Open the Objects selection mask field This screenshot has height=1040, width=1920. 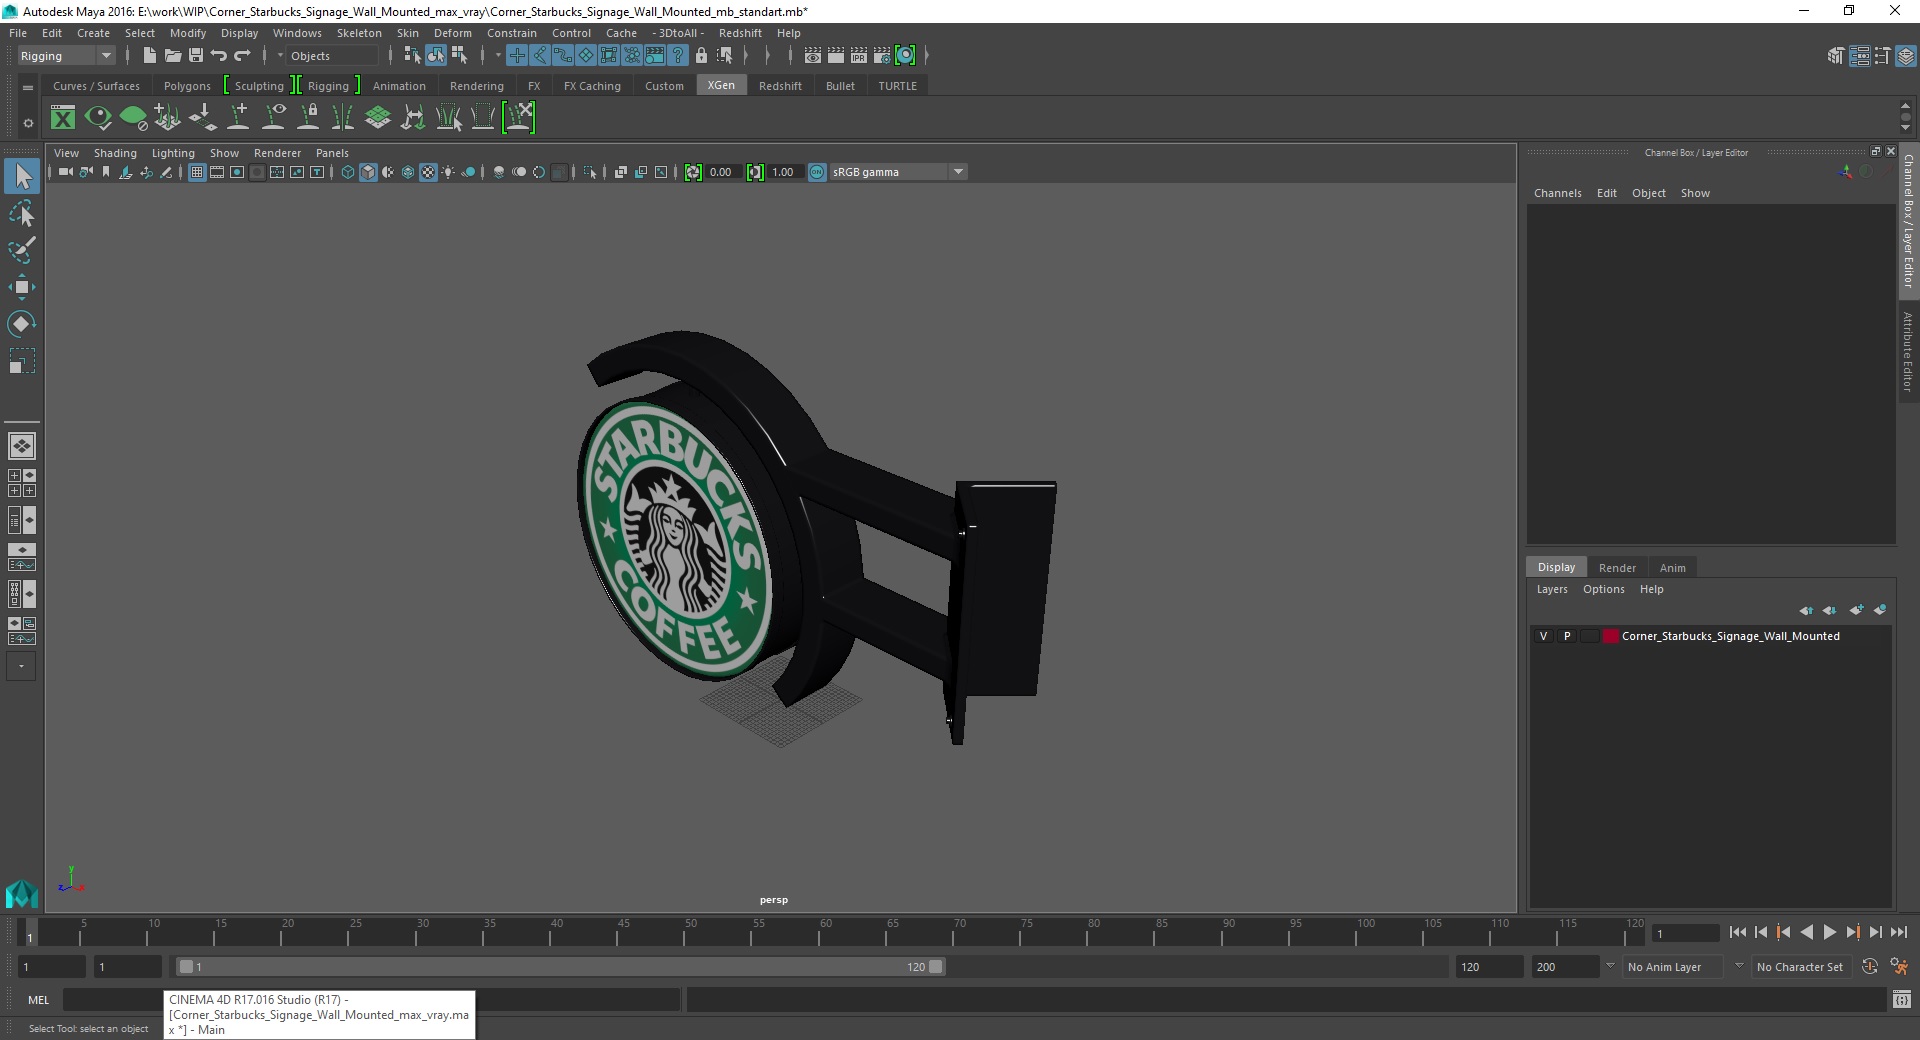[331, 56]
